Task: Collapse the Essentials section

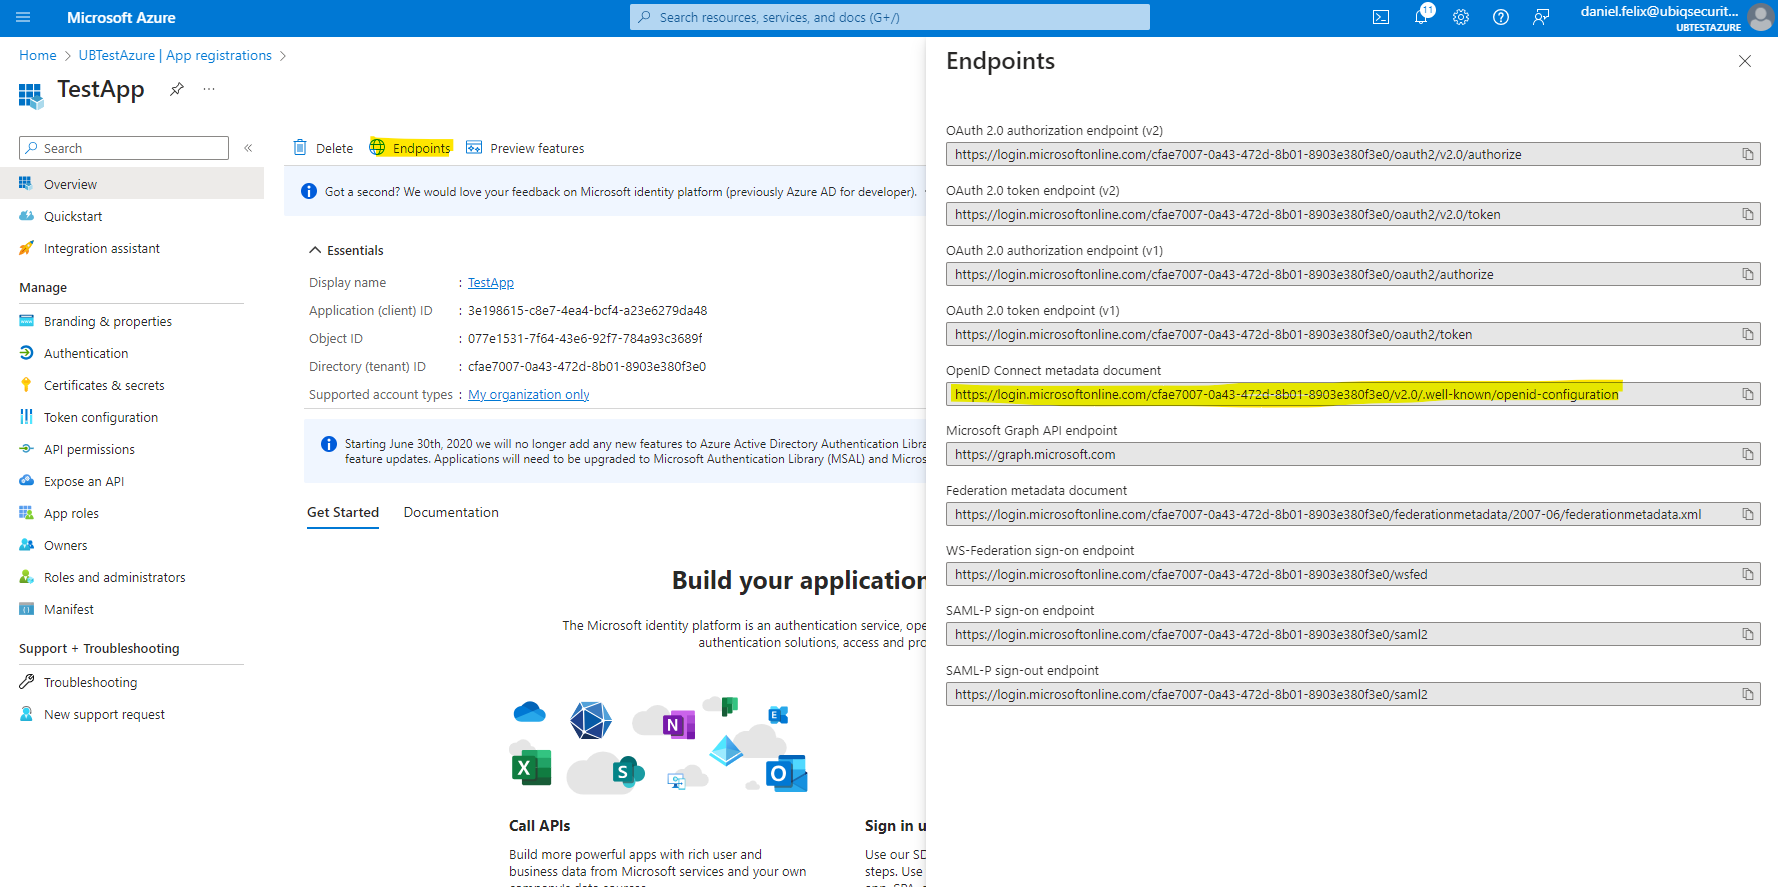Action: 346,250
